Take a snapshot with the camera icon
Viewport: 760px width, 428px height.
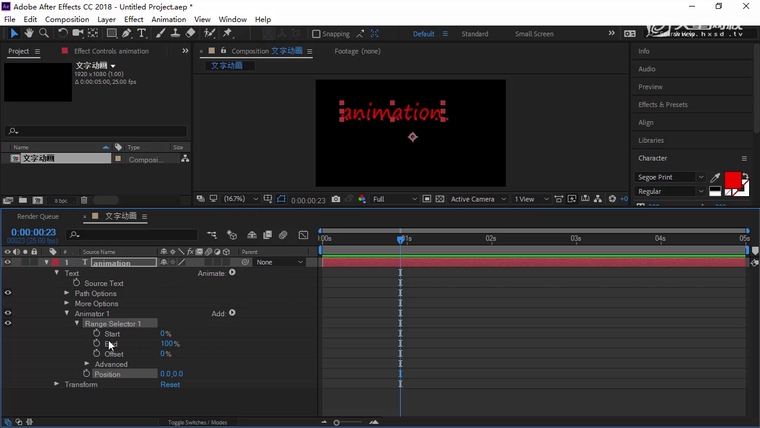click(336, 199)
